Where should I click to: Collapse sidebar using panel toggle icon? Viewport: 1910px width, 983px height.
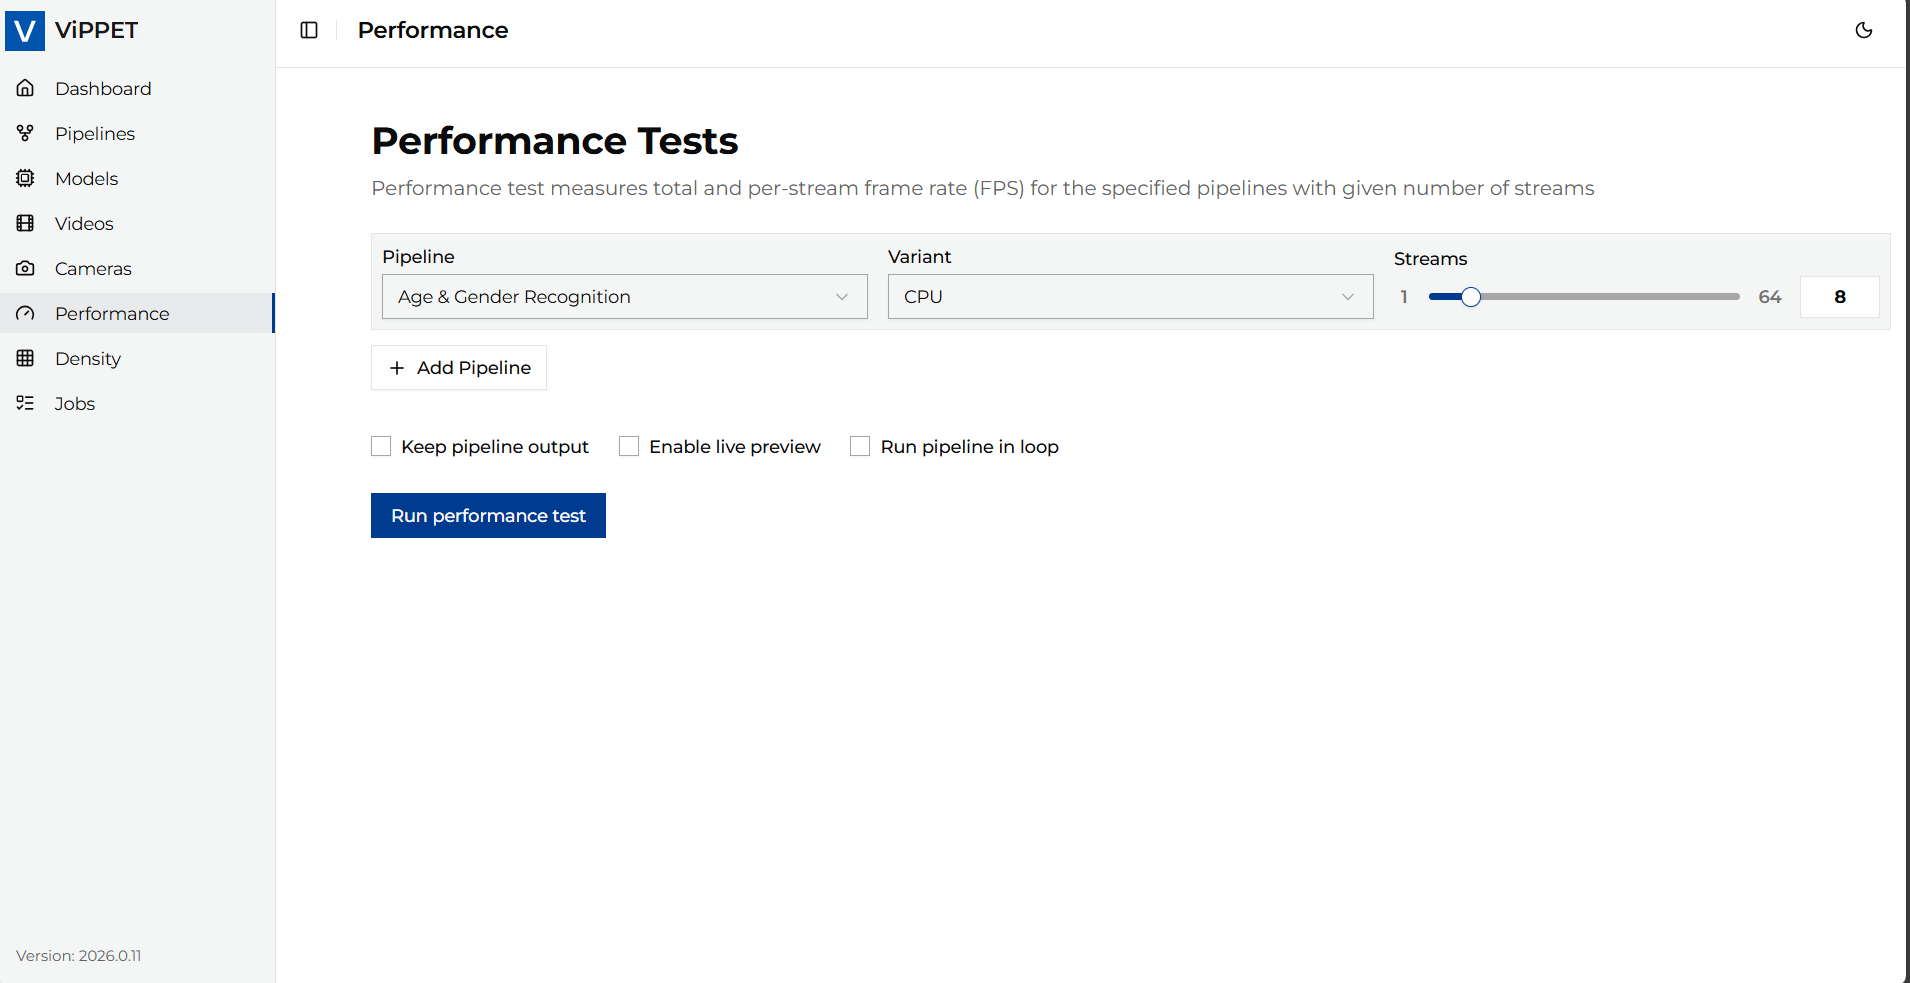coord(309,30)
